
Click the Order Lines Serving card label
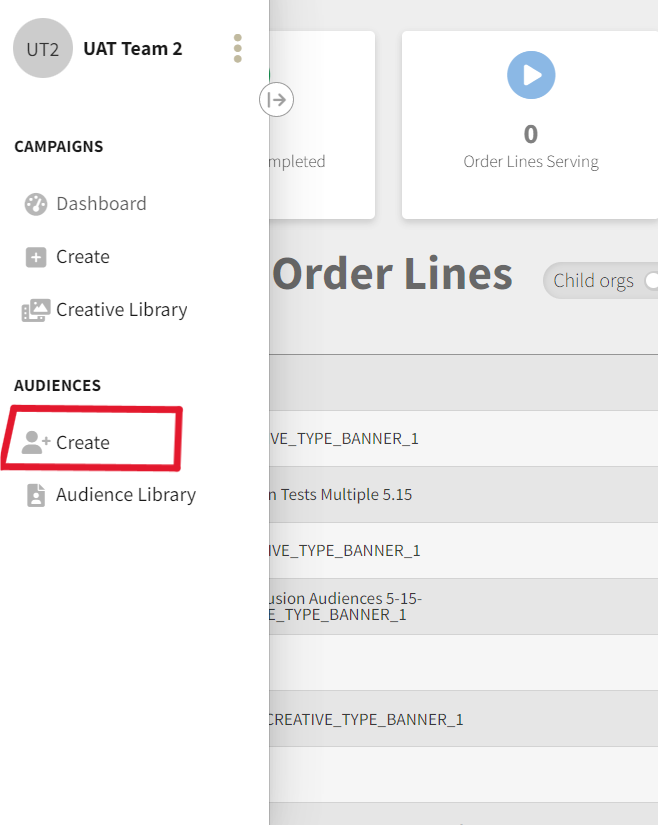coord(531,161)
